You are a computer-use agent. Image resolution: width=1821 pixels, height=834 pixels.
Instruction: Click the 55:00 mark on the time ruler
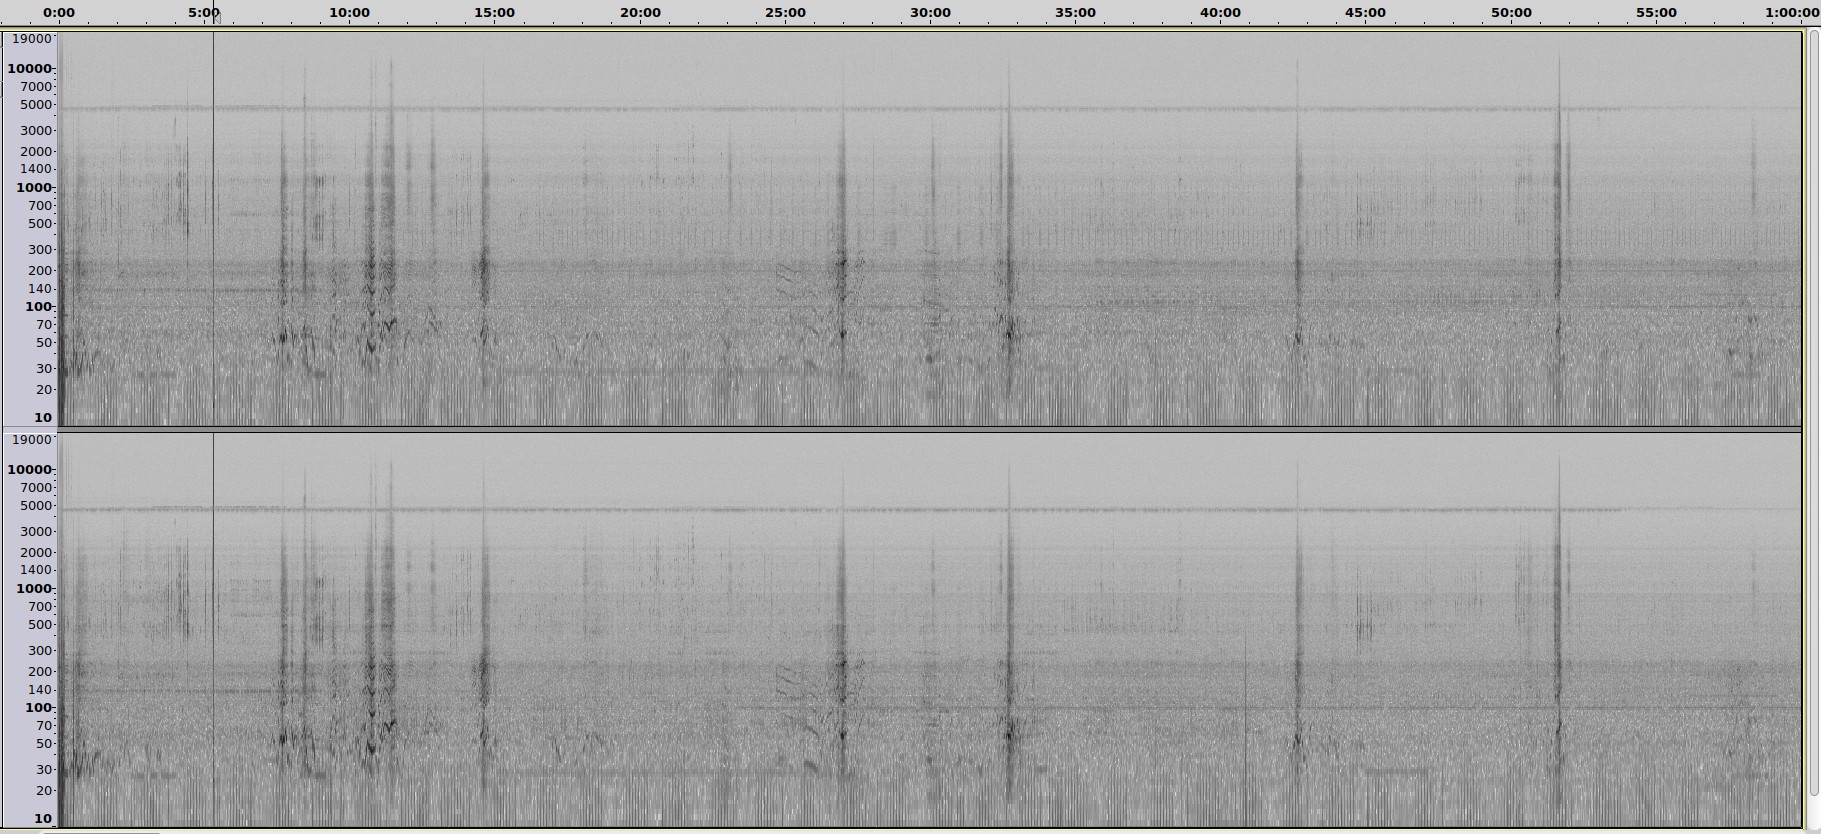1656,13
